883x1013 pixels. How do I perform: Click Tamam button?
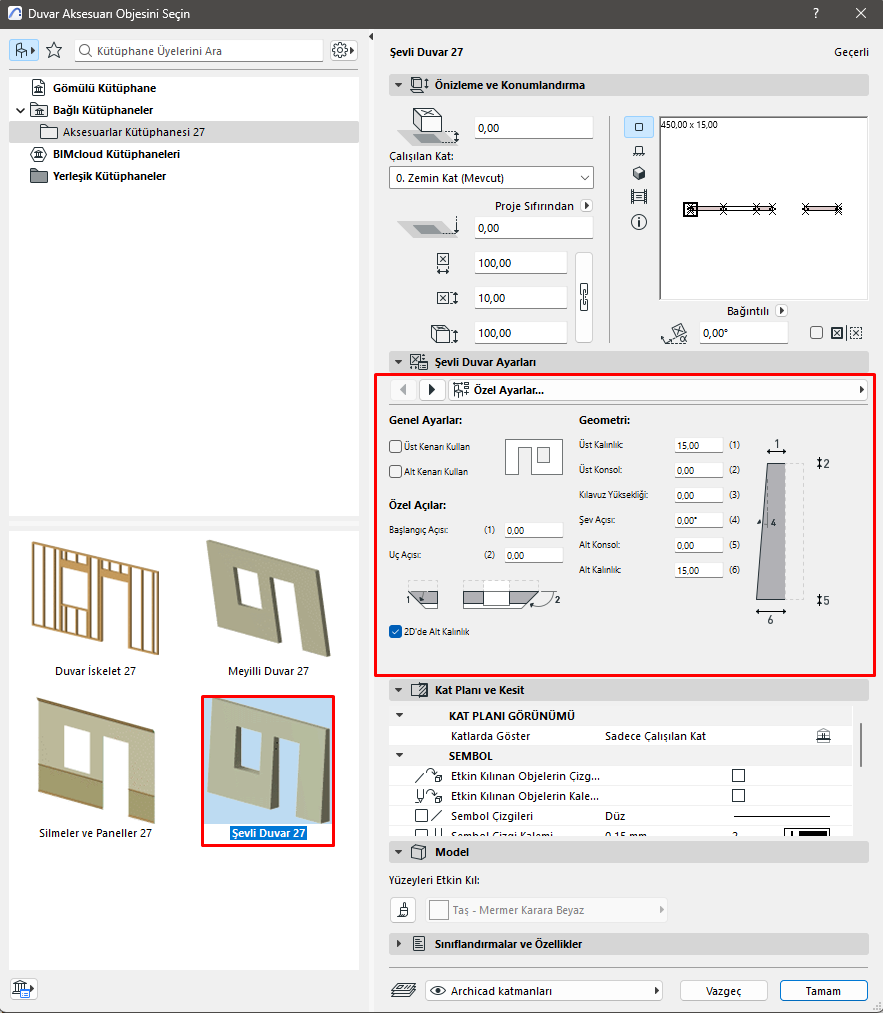coord(824,990)
